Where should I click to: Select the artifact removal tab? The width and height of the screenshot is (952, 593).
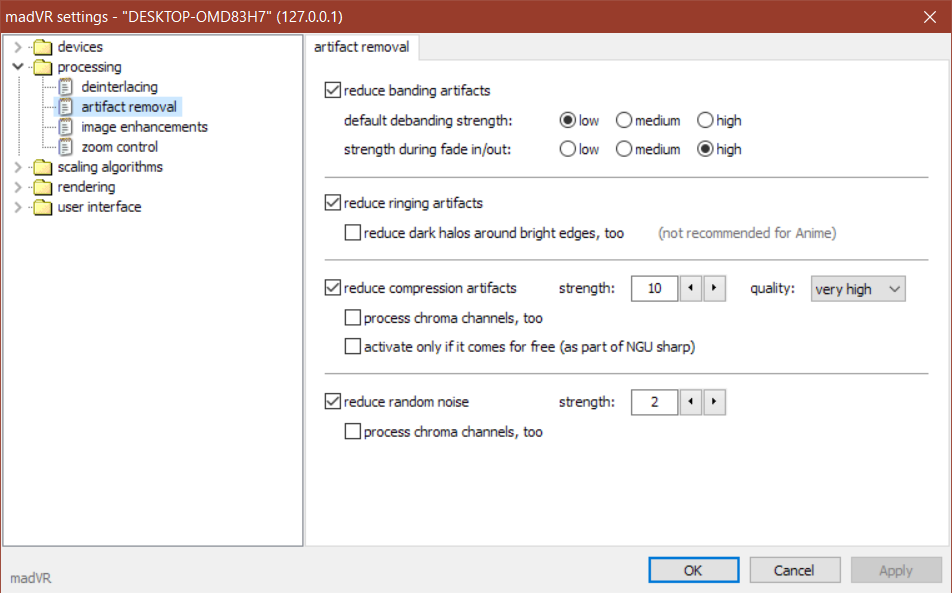(362, 47)
